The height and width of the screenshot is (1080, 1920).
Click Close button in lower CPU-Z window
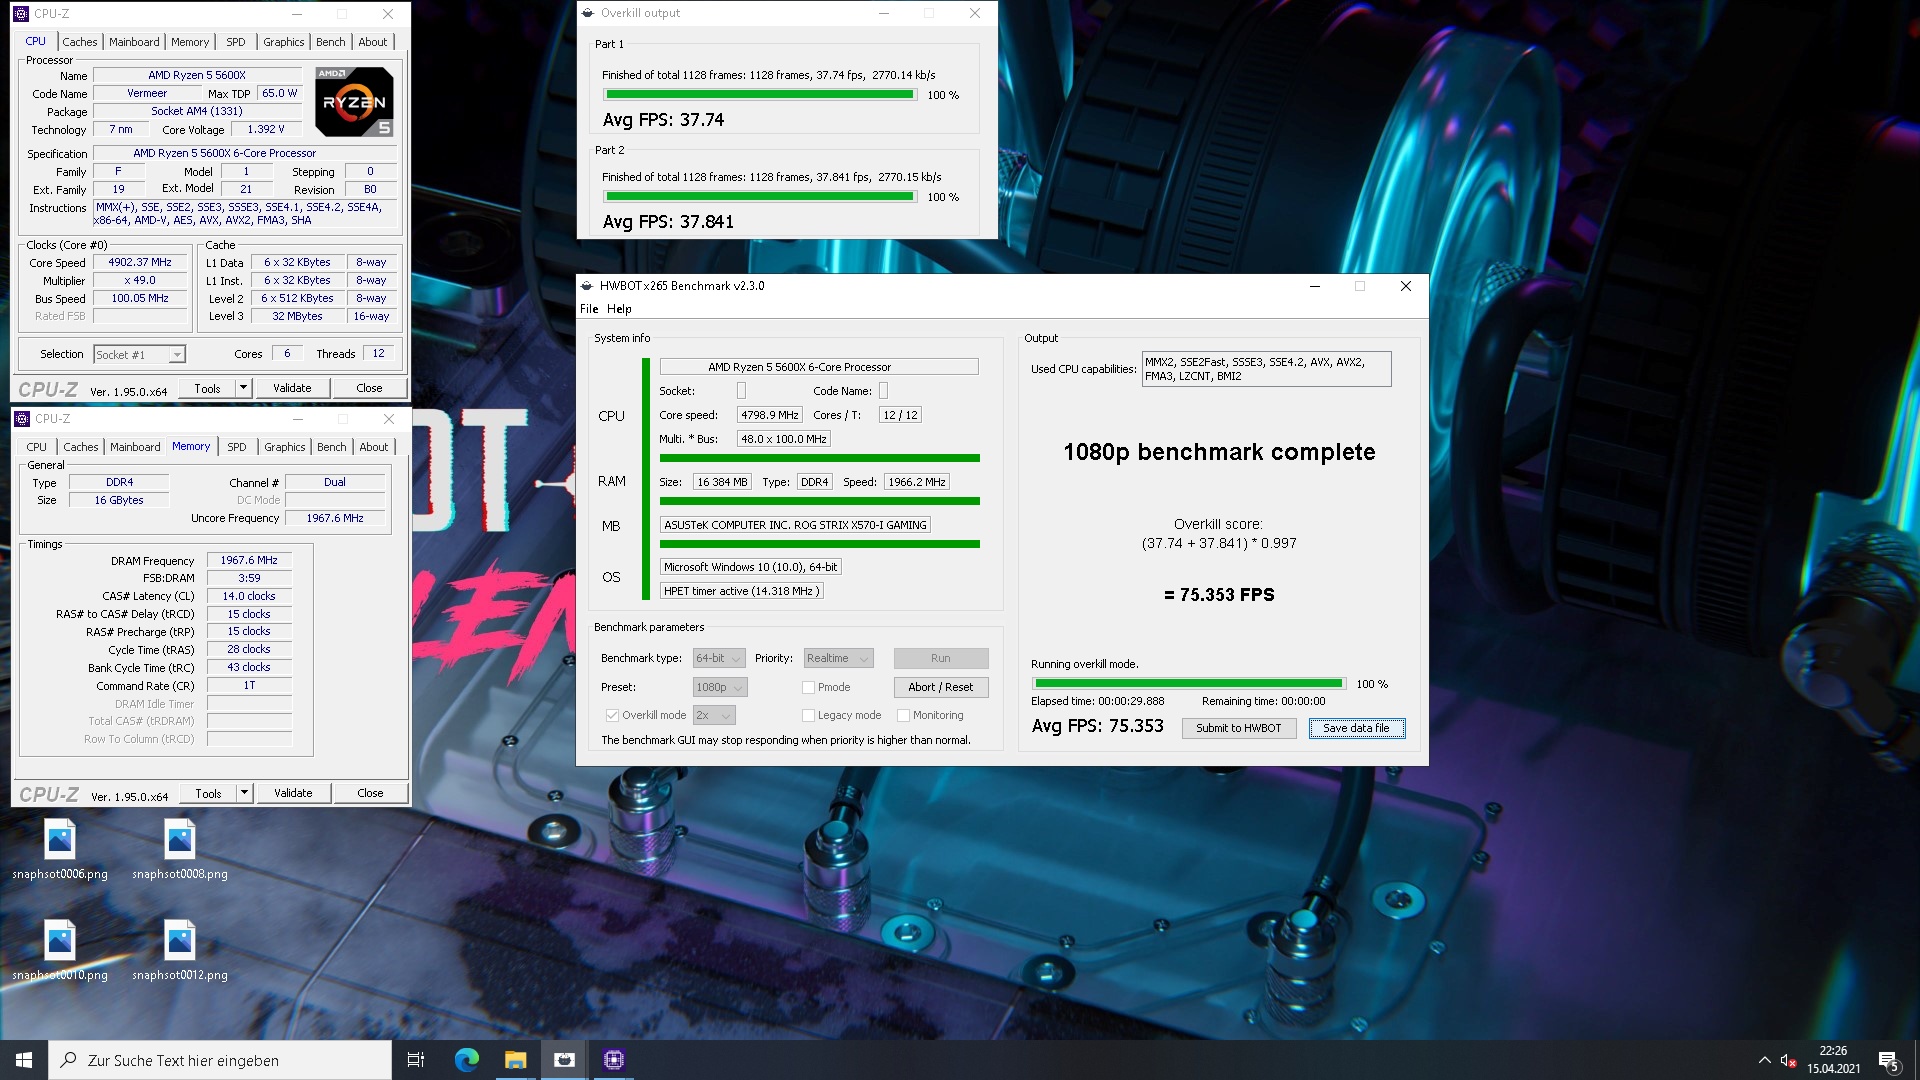[x=370, y=793]
